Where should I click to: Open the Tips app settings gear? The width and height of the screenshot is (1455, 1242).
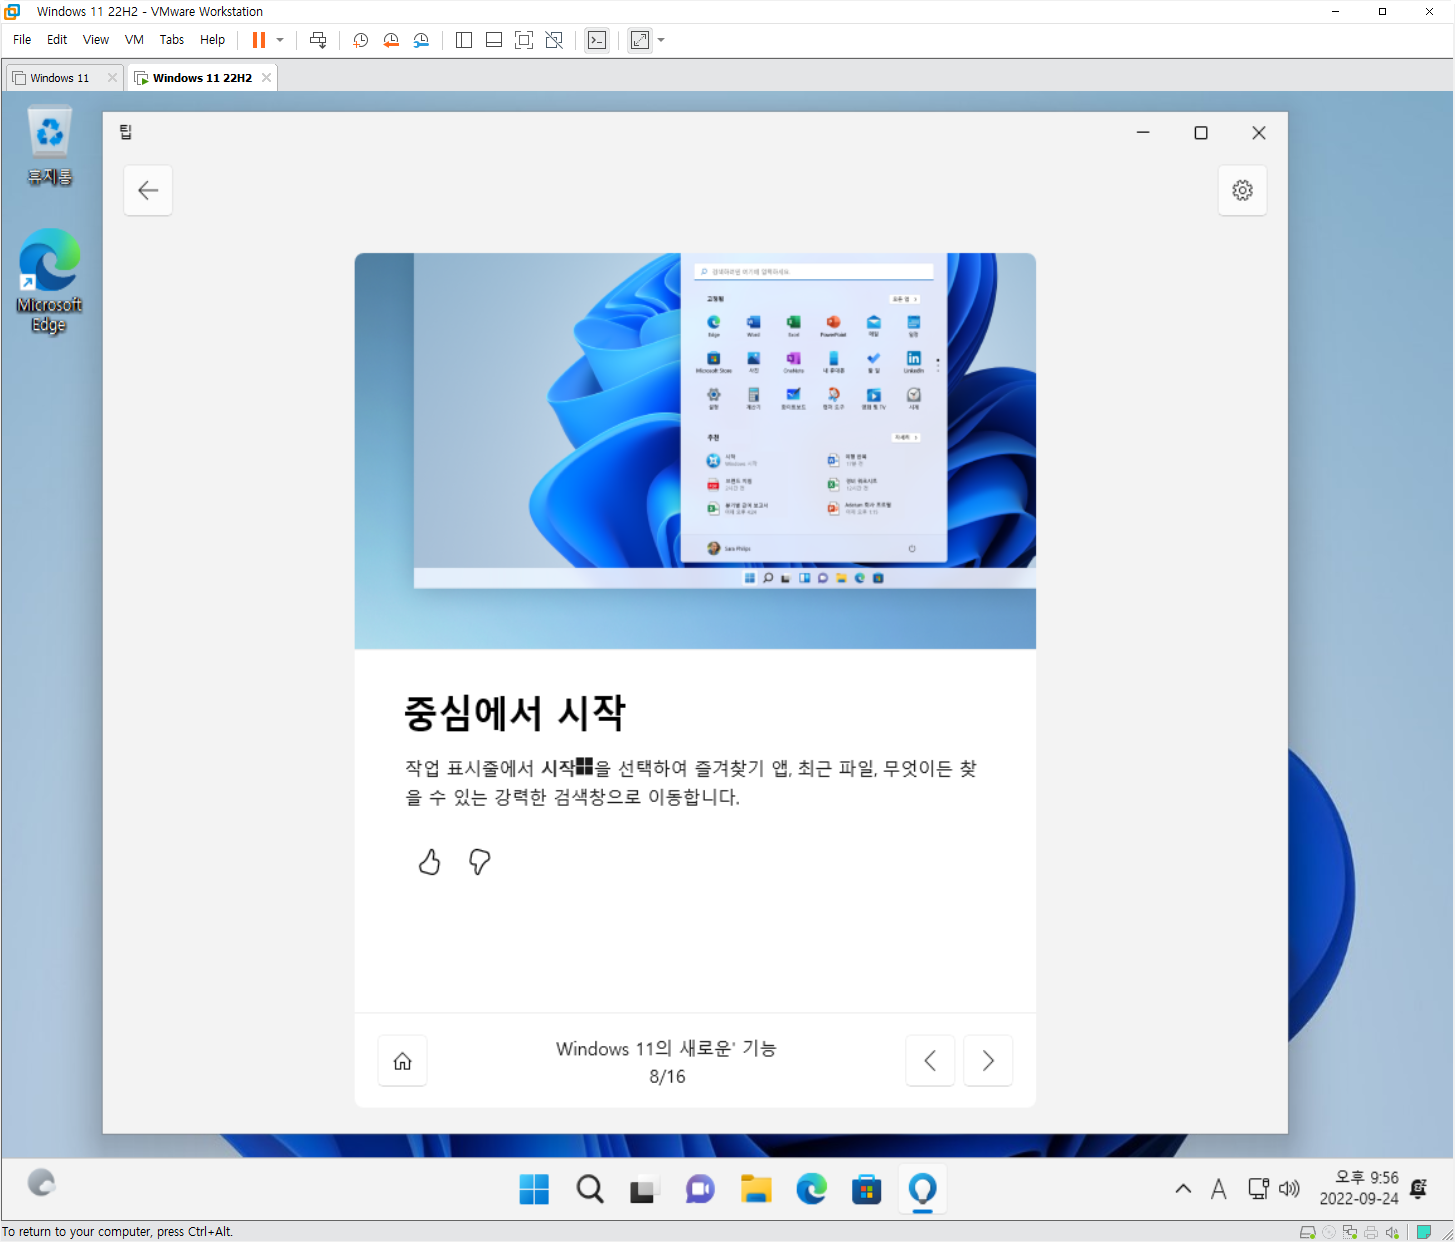1242,190
